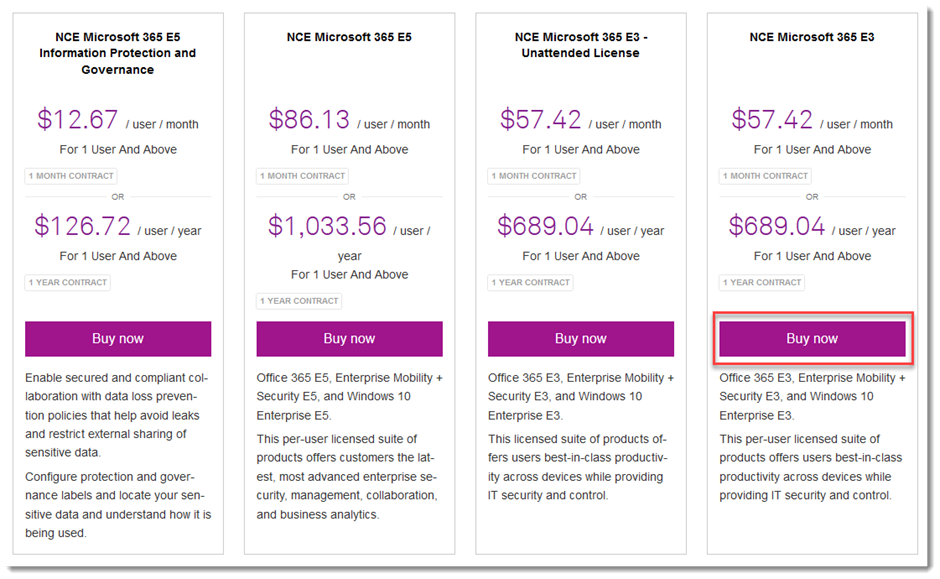Screen dimensions: 940x579
Task: Click the $12.67 per user monthly price
Action: coord(78,120)
